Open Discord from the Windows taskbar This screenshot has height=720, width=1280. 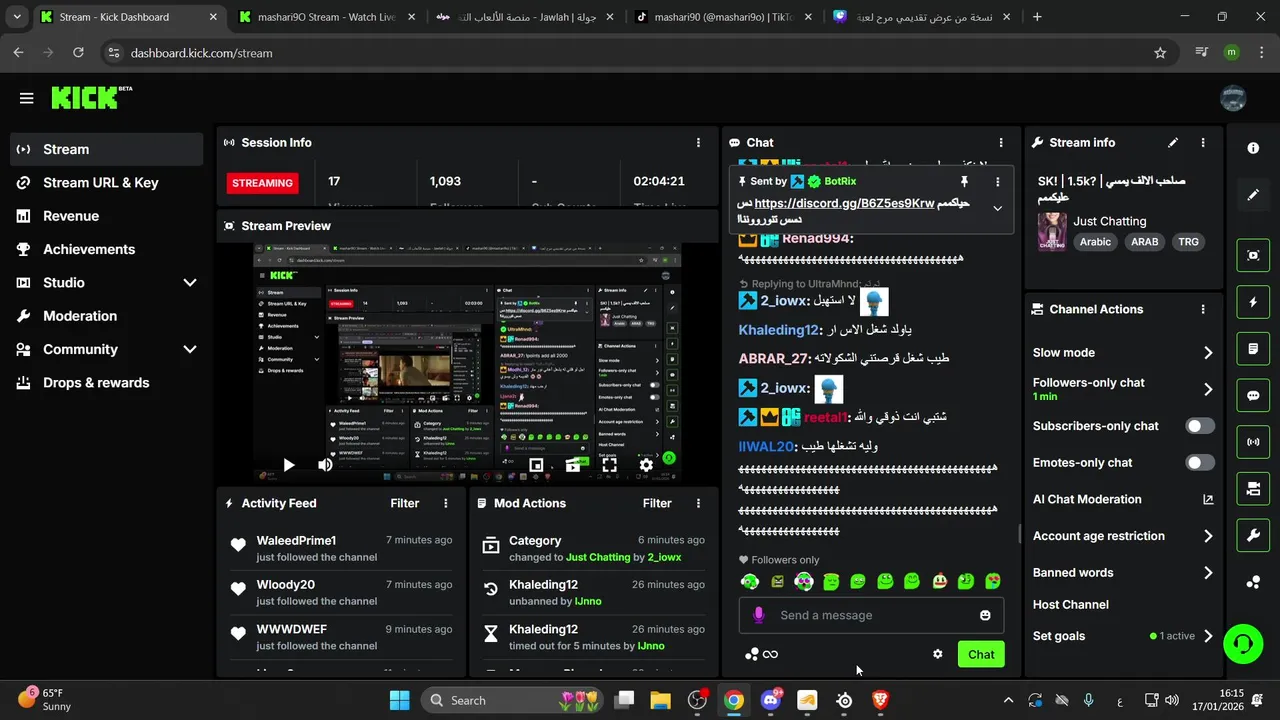pos(770,700)
